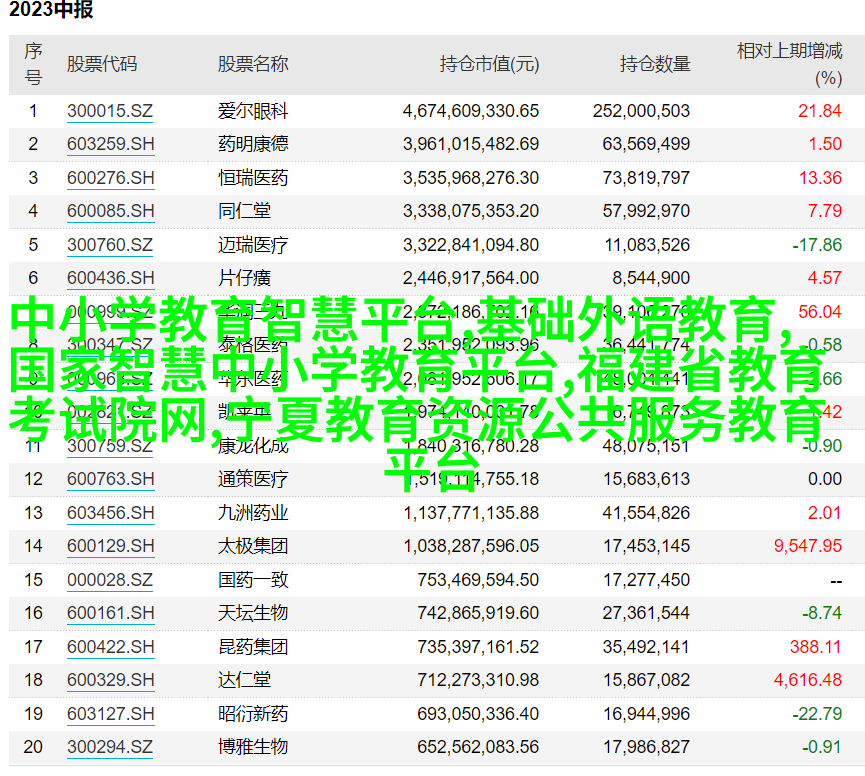Click percentage change 21.84
865x776 pixels.
[x=820, y=111]
